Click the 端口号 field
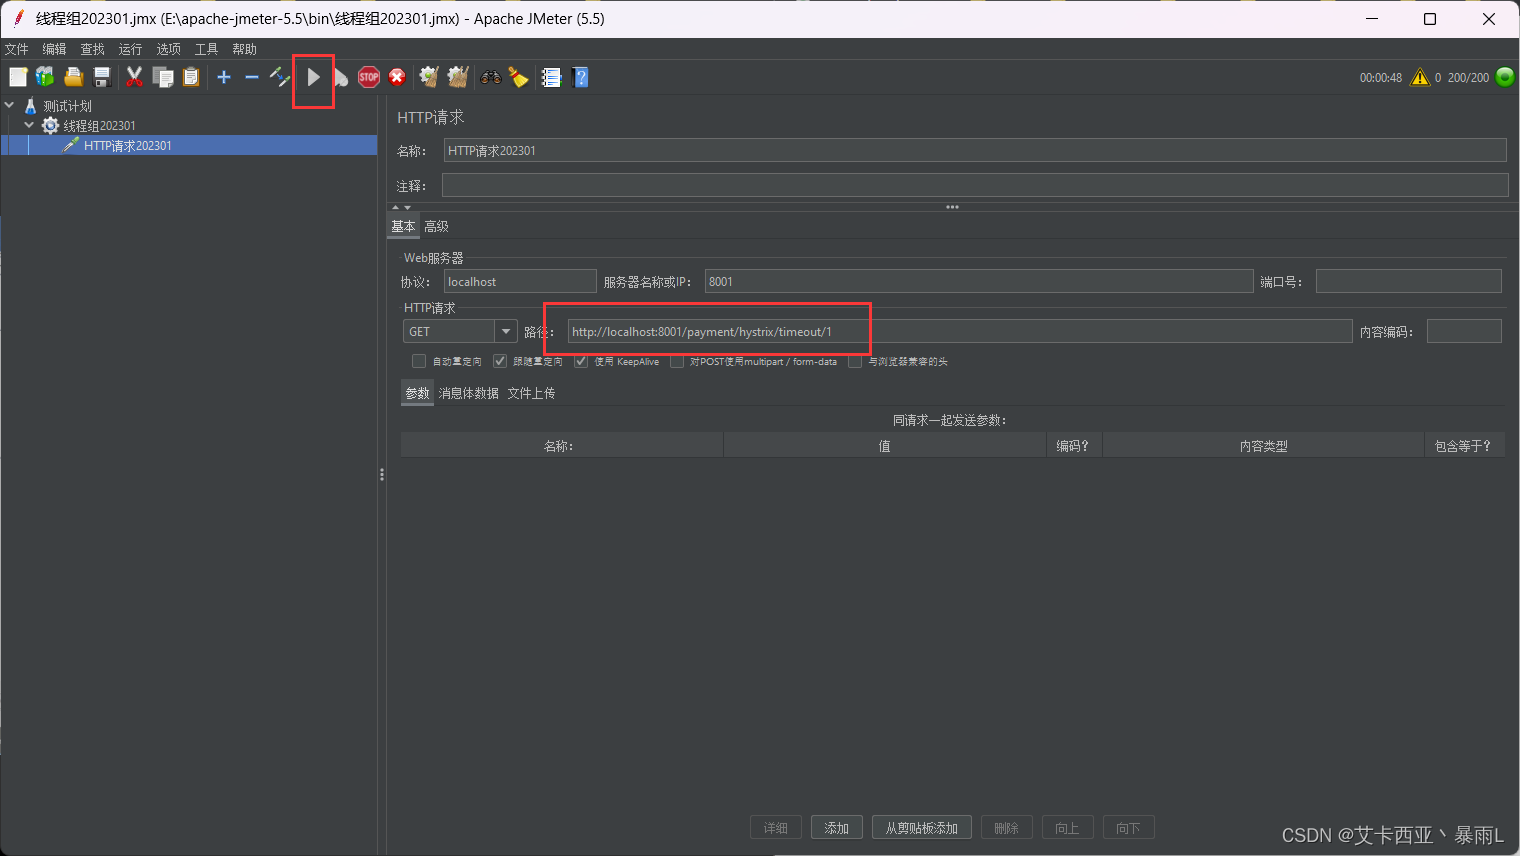This screenshot has height=856, width=1520. click(1409, 281)
